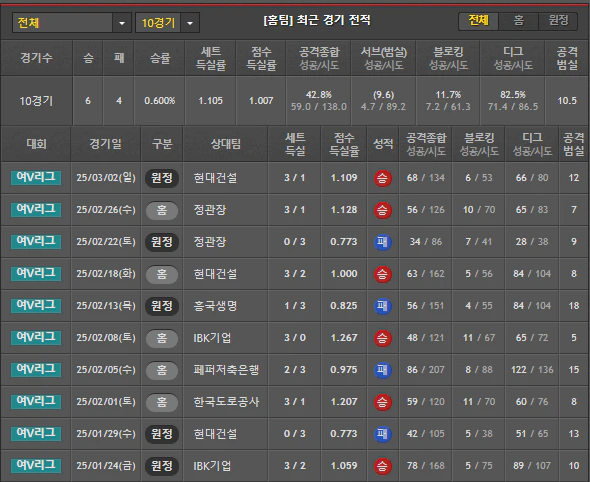Image resolution: width=590 pixels, height=482 pixels.
Task: Click point ratio 1.267
Action: point(344,338)
